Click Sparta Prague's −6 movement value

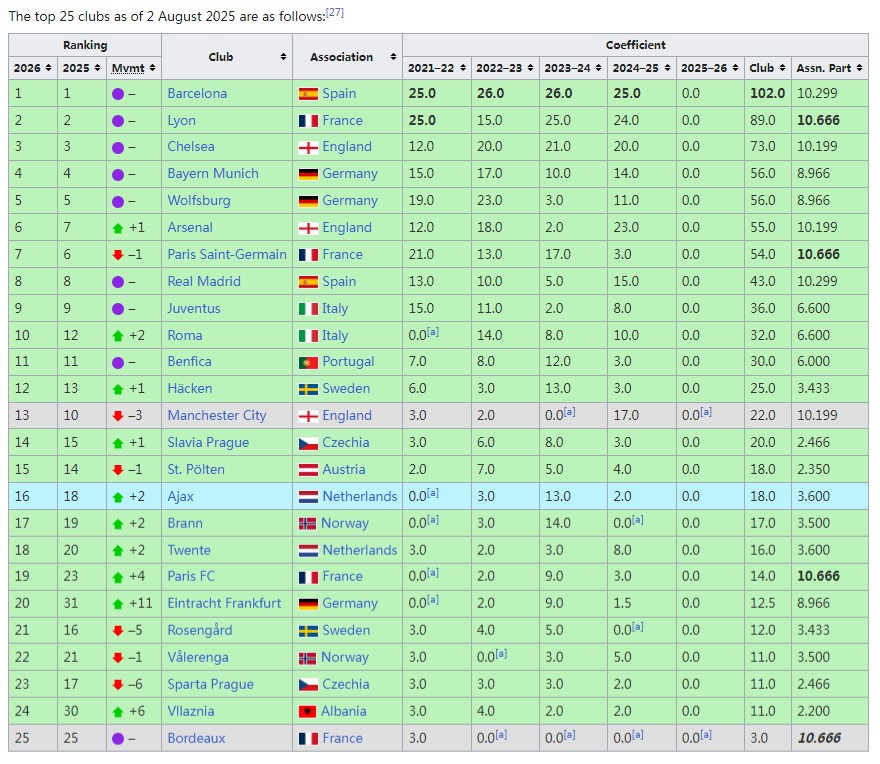(135, 684)
